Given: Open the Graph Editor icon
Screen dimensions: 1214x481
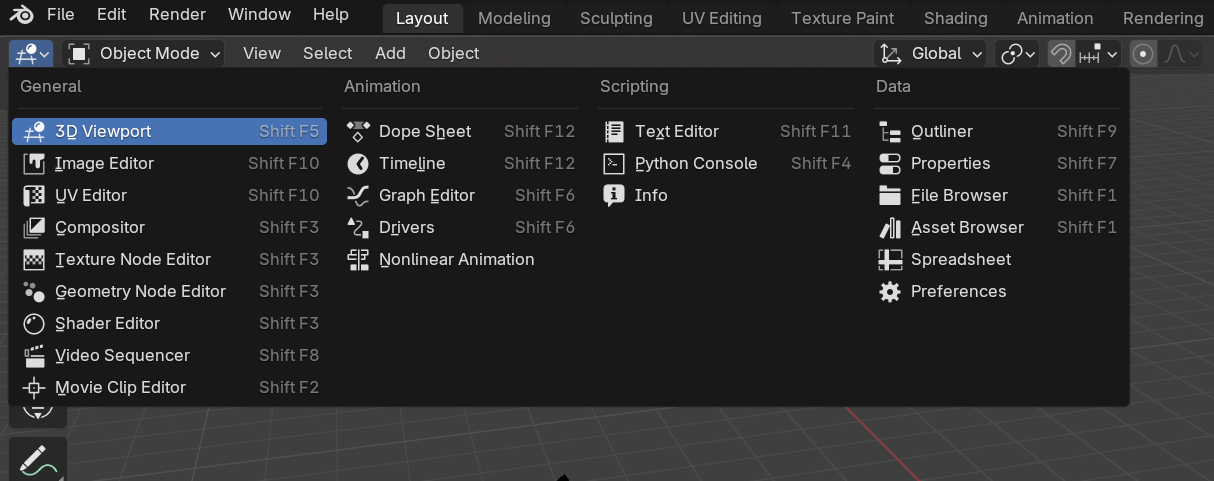Looking at the screenshot, I should (359, 195).
